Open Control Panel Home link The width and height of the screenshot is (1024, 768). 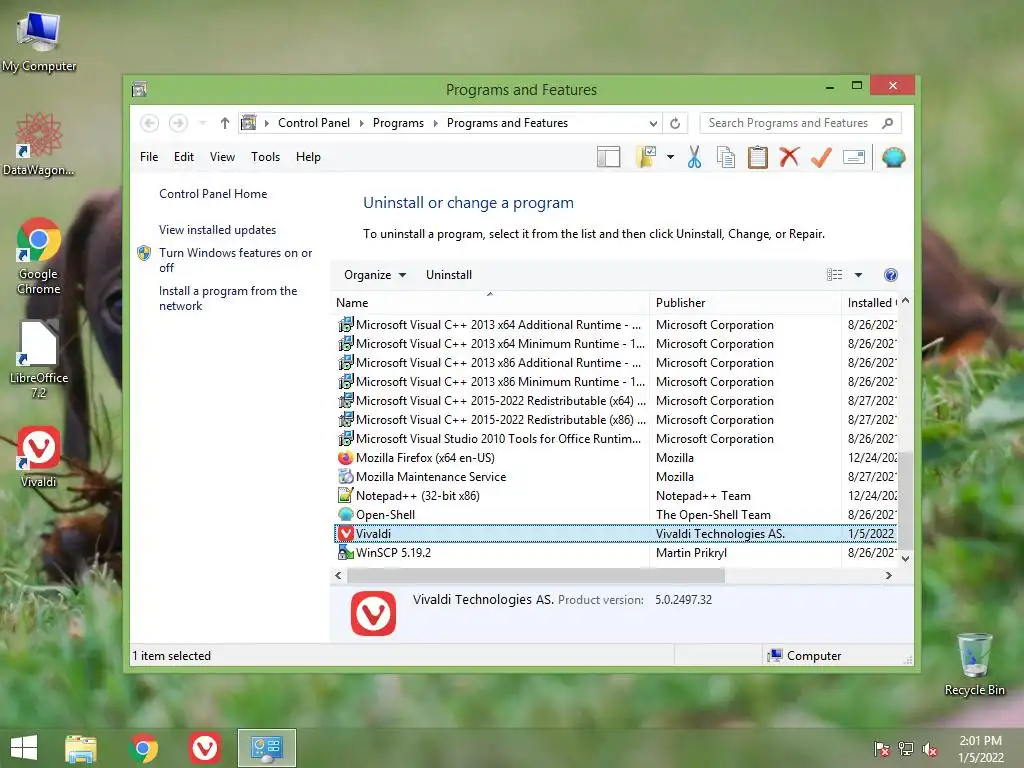(x=213, y=194)
